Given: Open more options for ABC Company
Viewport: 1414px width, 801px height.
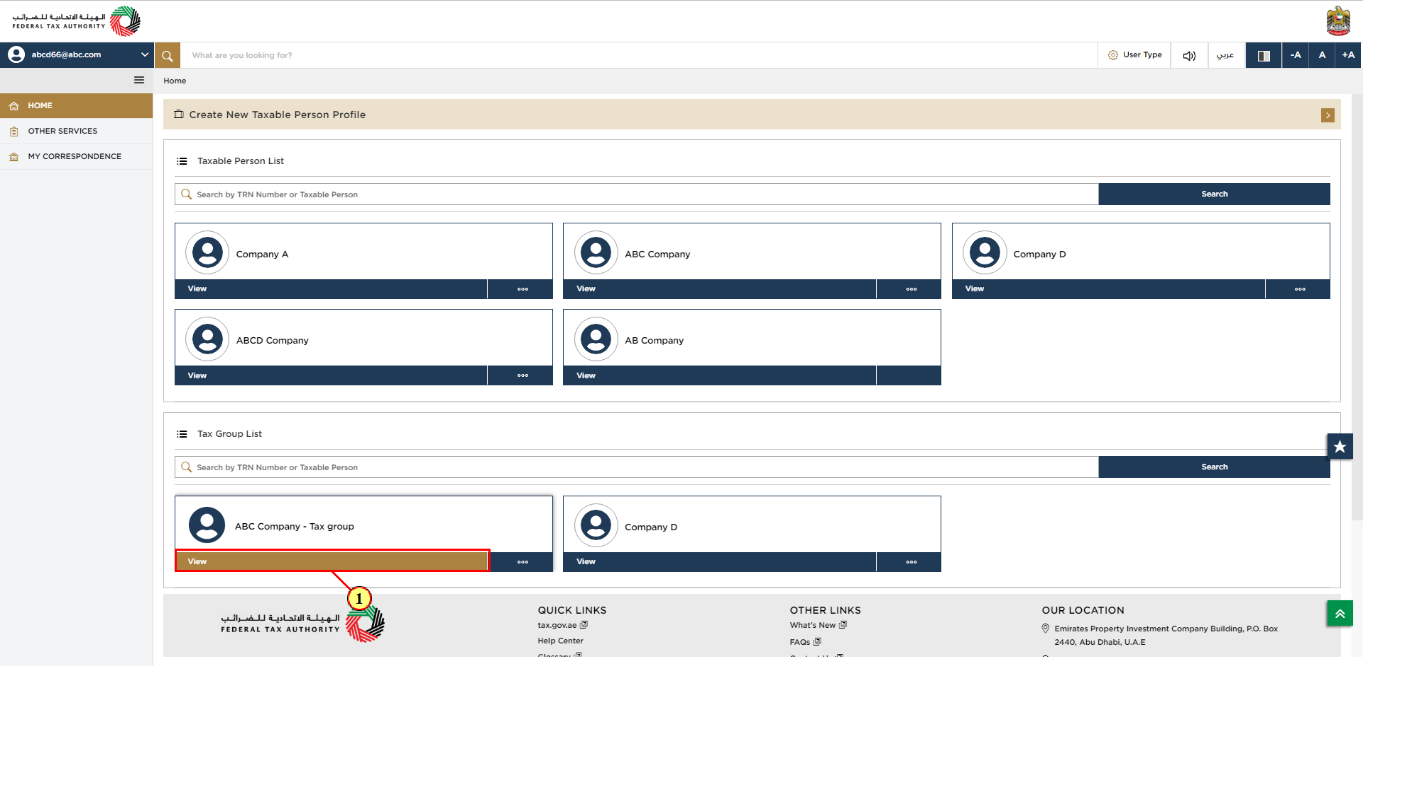Looking at the screenshot, I should point(911,289).
